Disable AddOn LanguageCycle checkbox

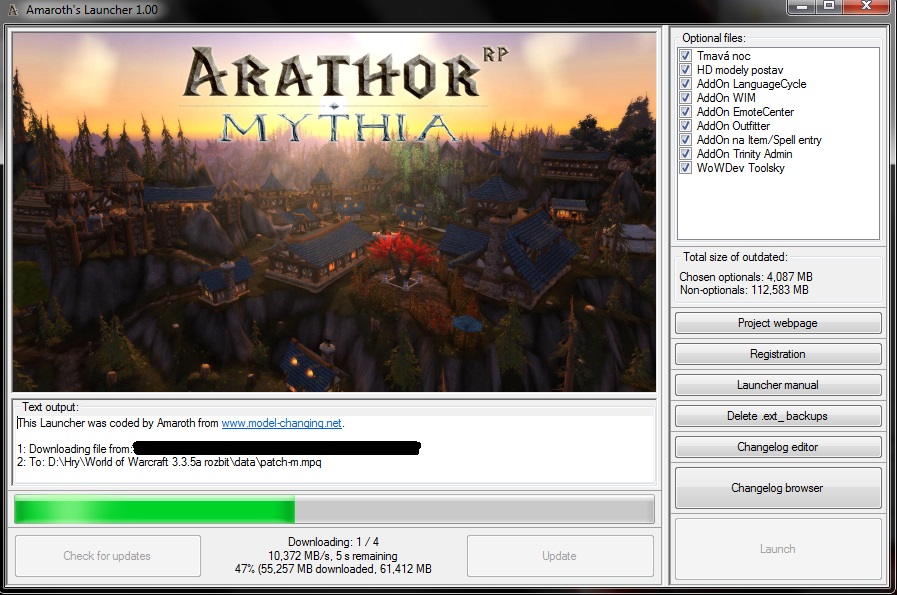685,84
